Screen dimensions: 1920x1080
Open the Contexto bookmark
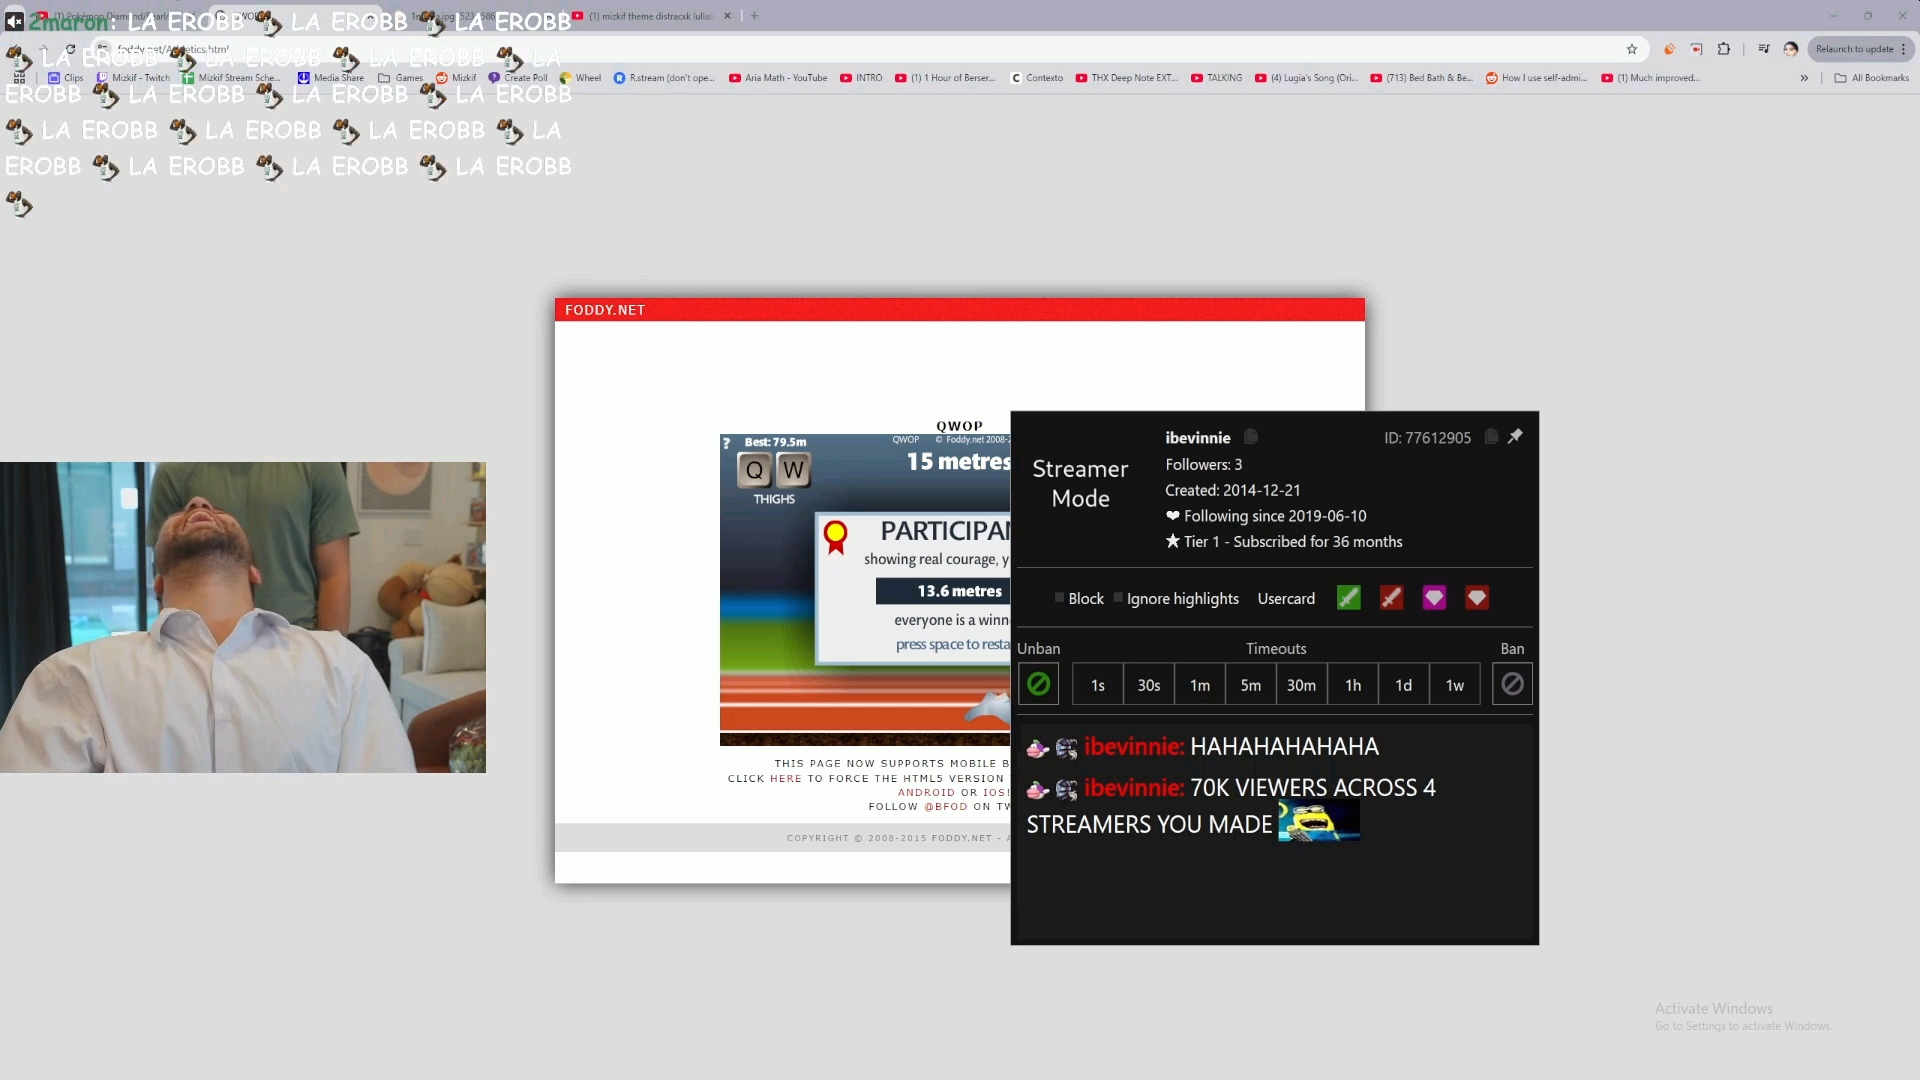[x=1037, y=78]
